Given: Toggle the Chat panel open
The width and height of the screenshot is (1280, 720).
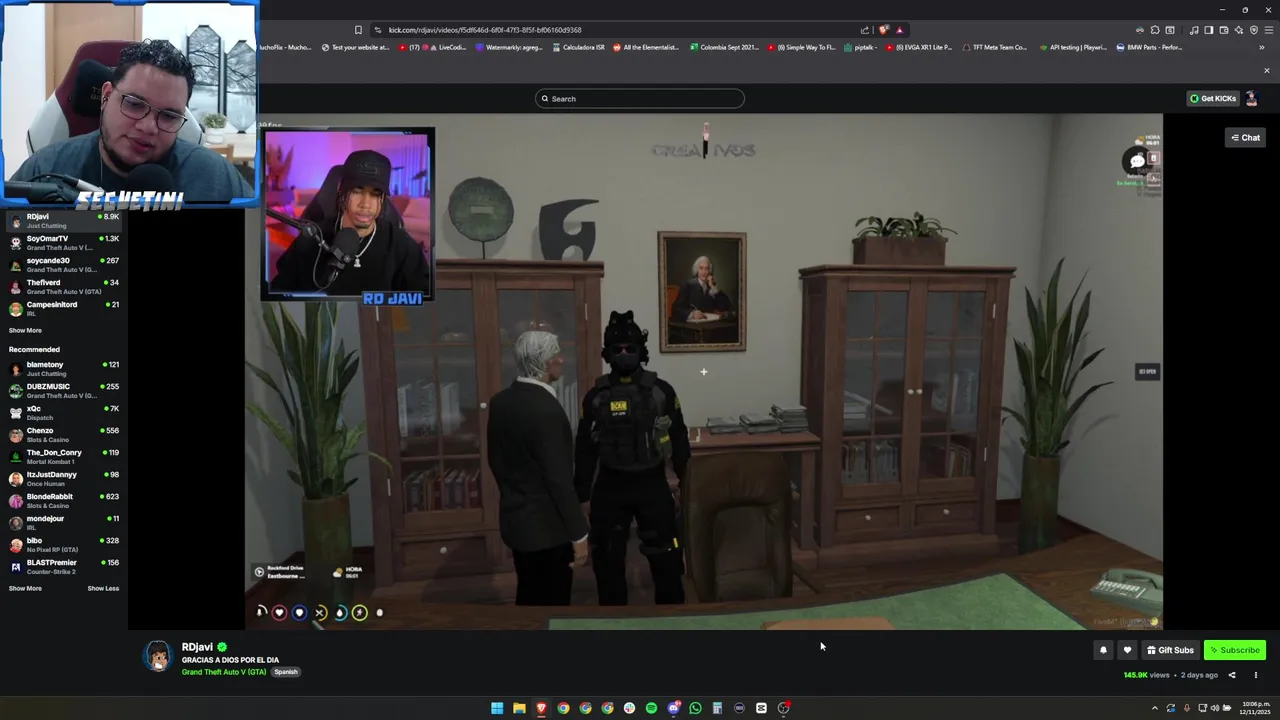Looking at the screenshot, I should [x=1246, y=138].
